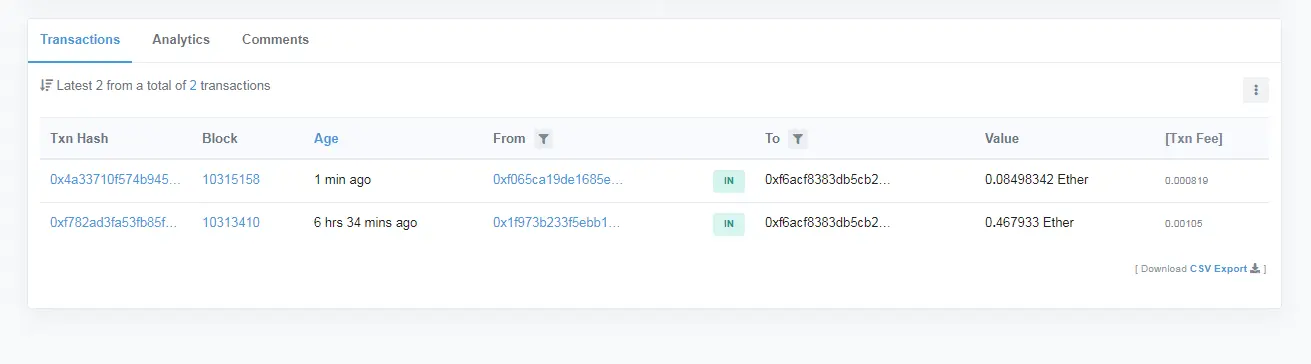Select the 0.08498342 Ether value
Screen dimensions: 1311x364
[x=1036, y=180]
